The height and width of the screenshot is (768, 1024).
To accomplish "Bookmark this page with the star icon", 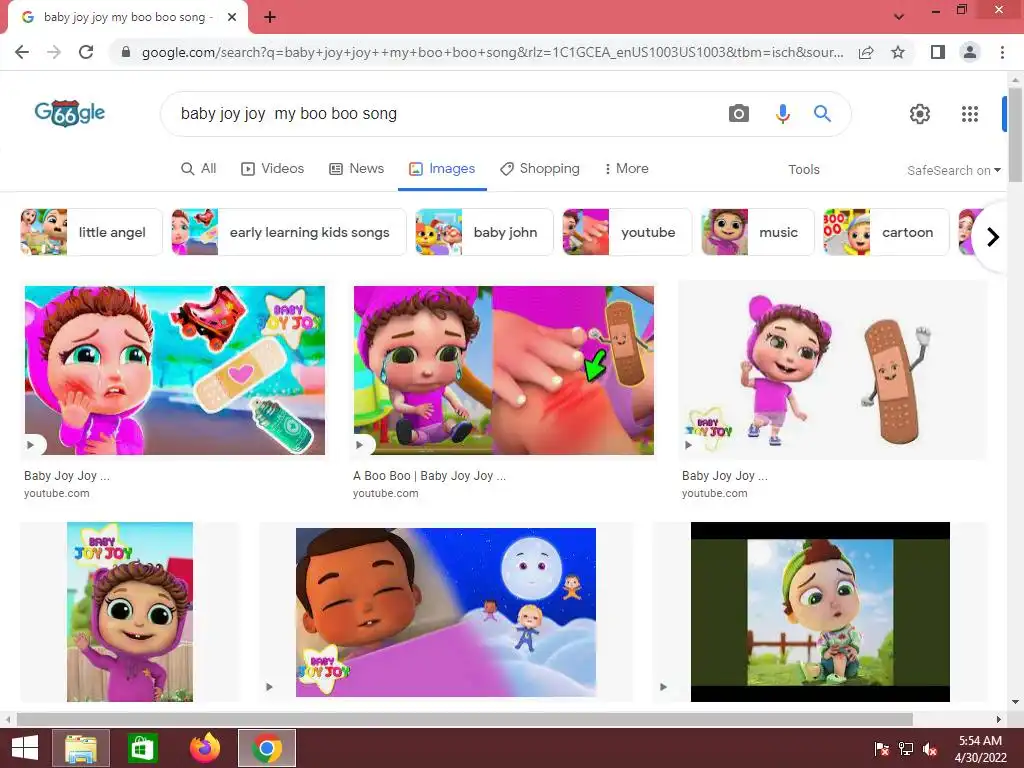I will [898, 52].
